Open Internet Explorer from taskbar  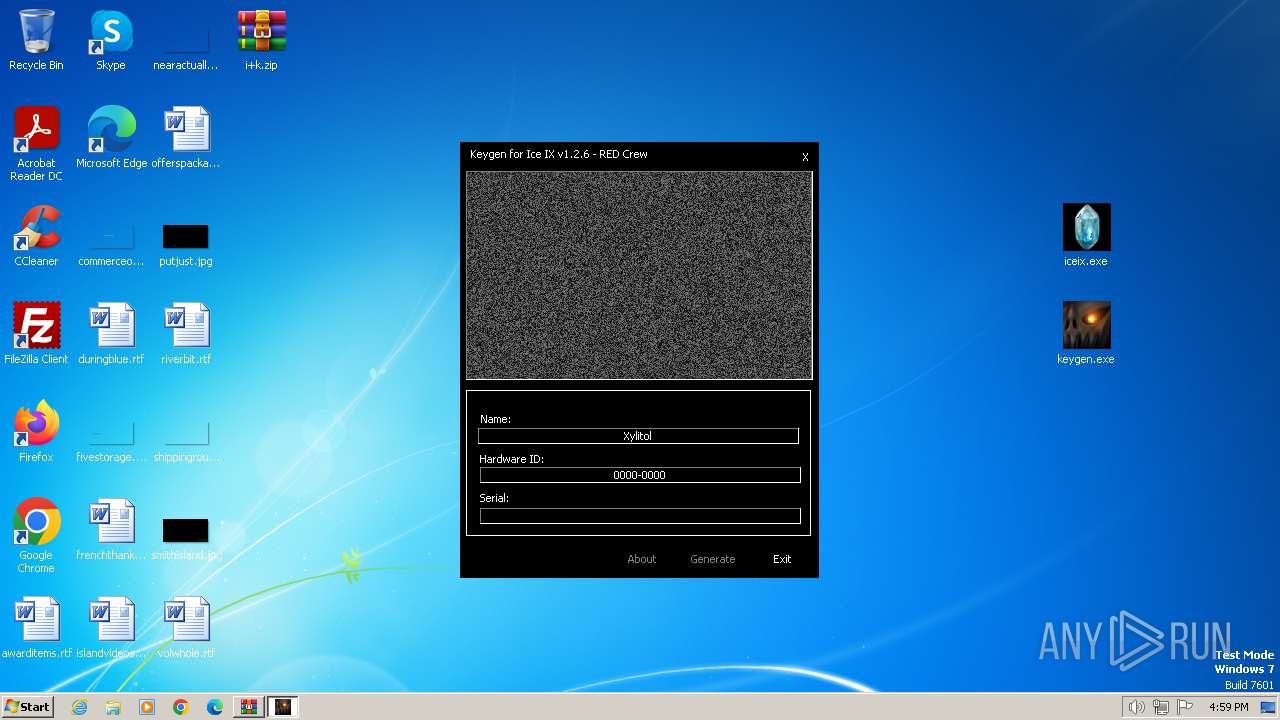click(x=79, y=707)
